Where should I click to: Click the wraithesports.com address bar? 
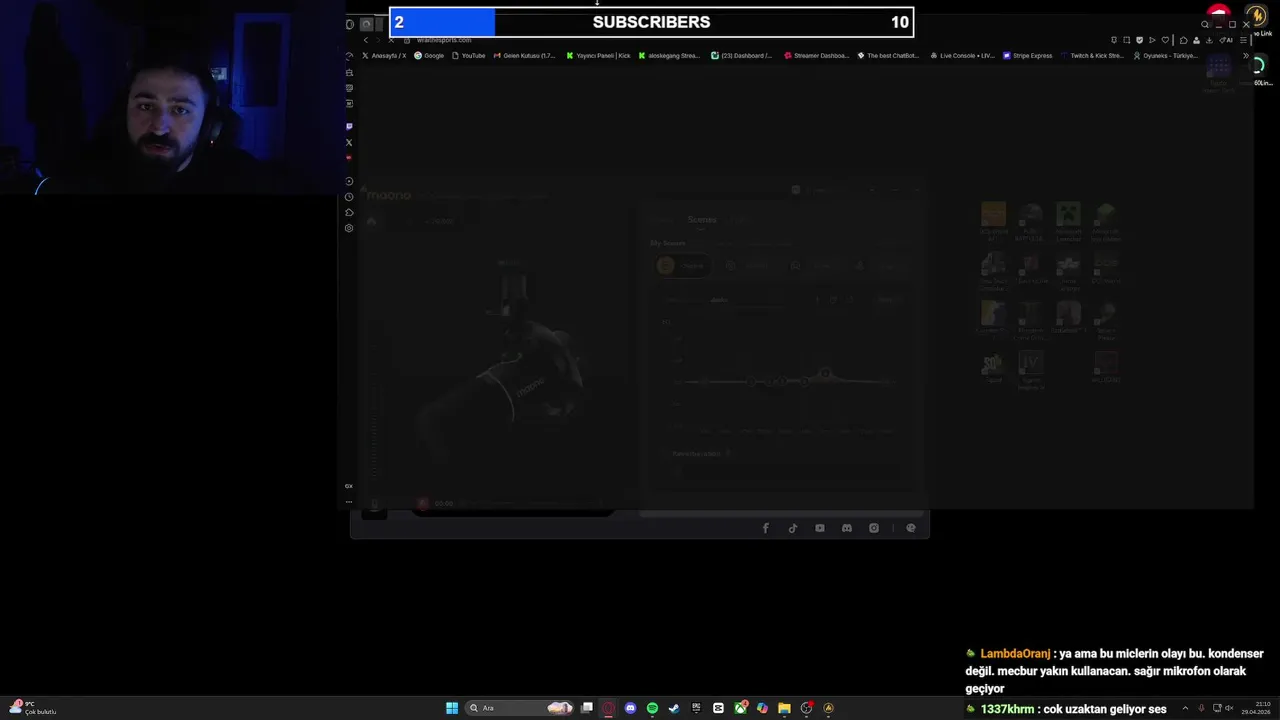pos(444,40)
